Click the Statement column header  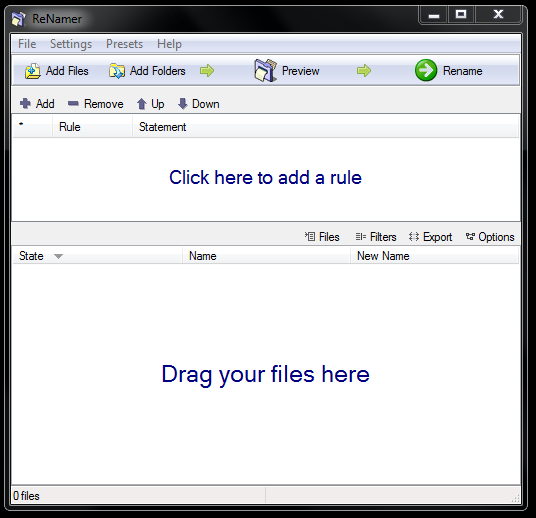pyautogui.click(x=325, y=127)
